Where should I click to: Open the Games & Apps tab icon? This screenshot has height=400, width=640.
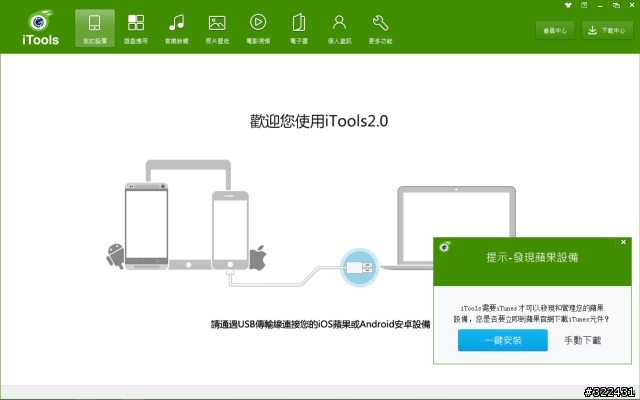pyautogui.click(x=136, y=23)
